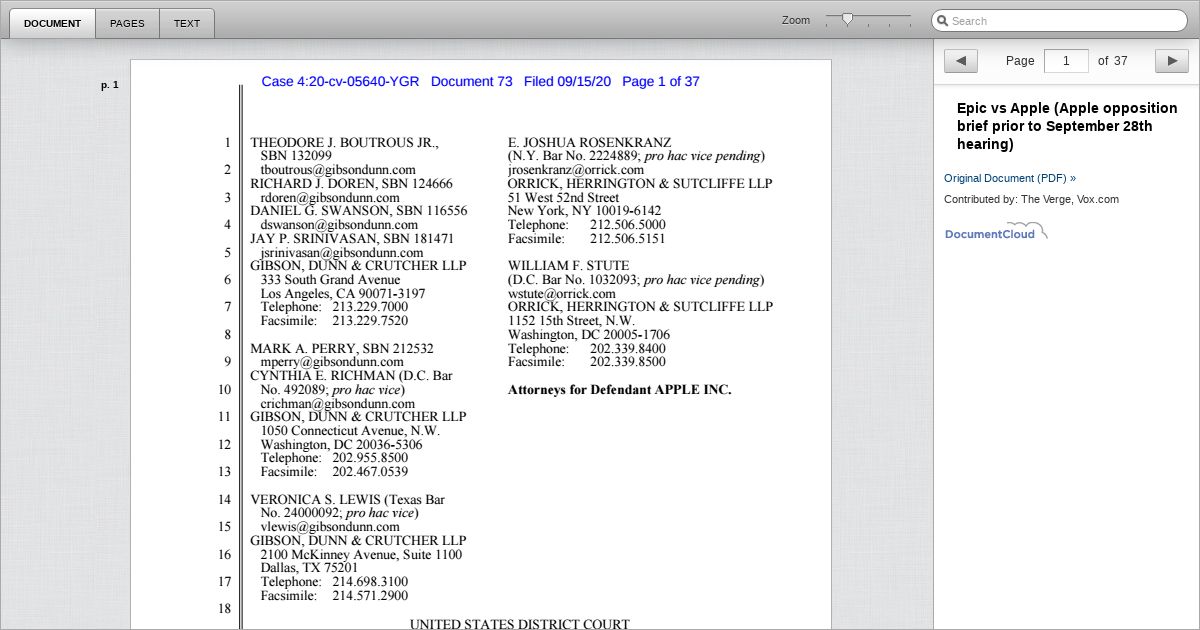Click the case header 'Case 4:20-cv-05640-YGR'
The height and width of the screenshot is (630, 1200).
pyautogui.click(x=340, y=82)
